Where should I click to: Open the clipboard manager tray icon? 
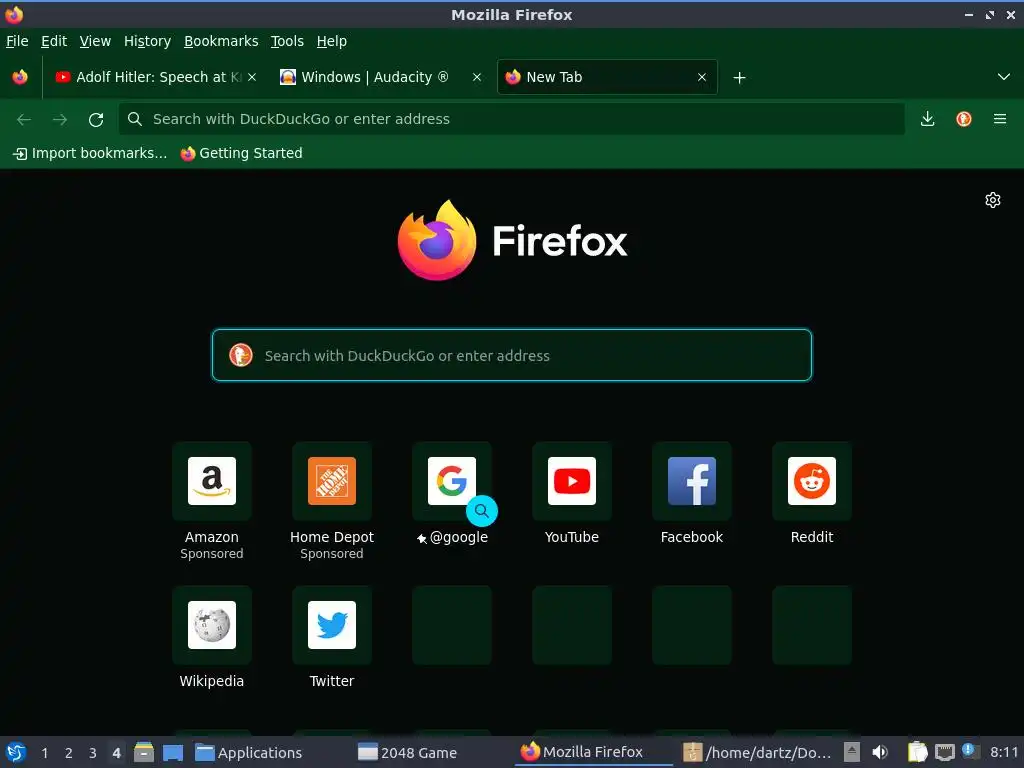pos(918,752)
